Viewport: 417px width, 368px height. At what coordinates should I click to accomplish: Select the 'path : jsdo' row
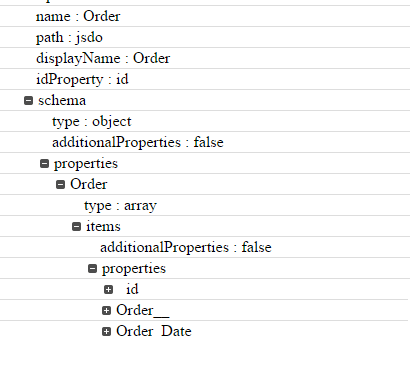[x=205, y=37]
